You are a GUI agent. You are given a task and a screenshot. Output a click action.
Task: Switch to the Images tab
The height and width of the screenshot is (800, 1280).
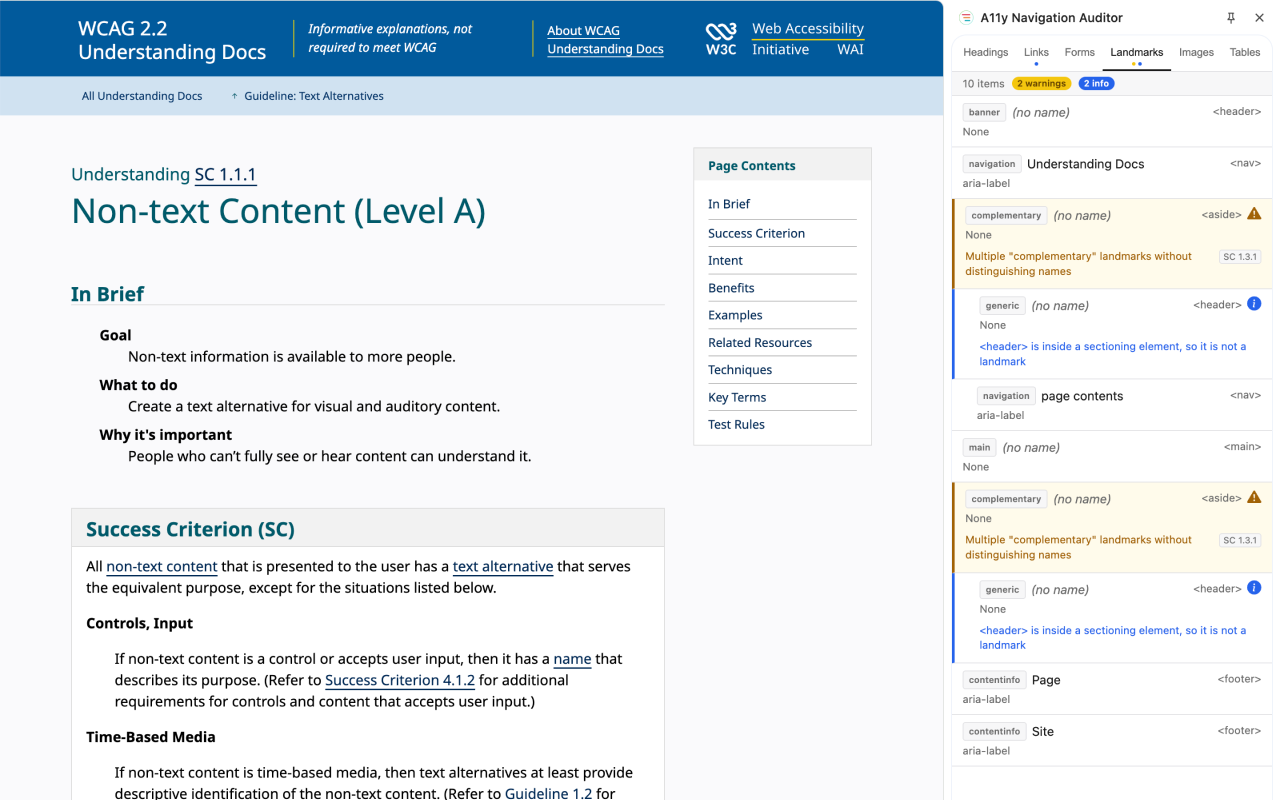point(1196,52)
